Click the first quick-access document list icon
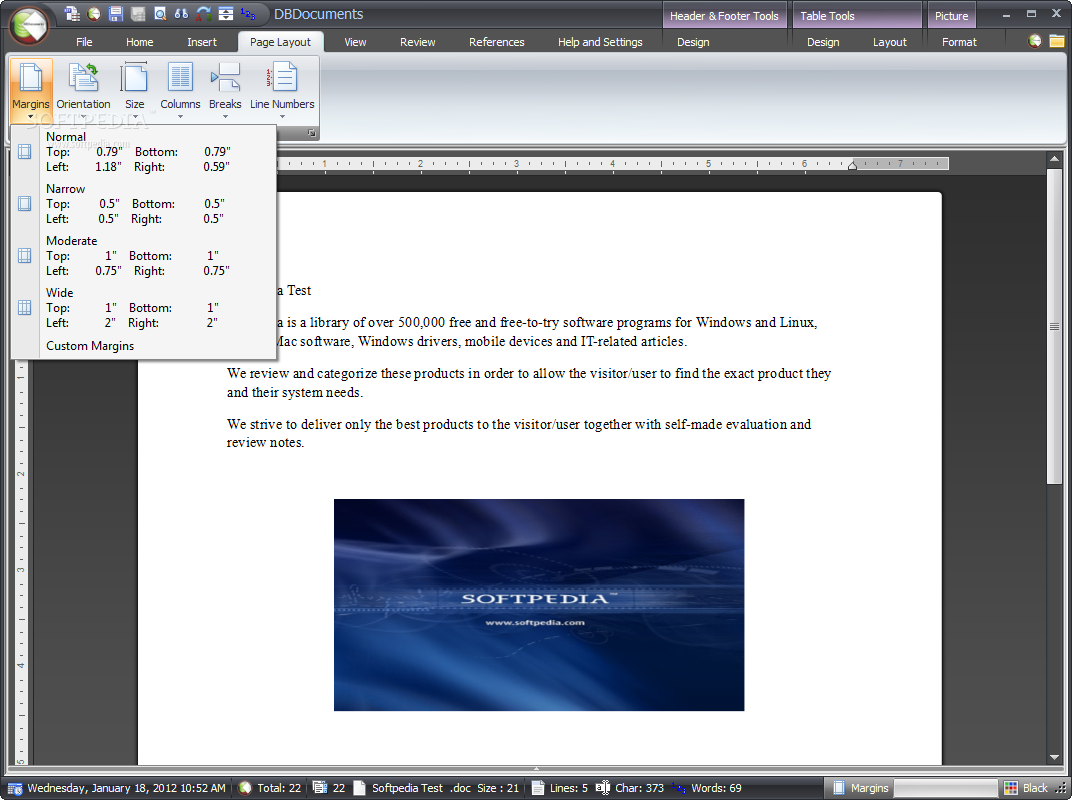Screen dimensions: 1072x800 pos(72,13)
